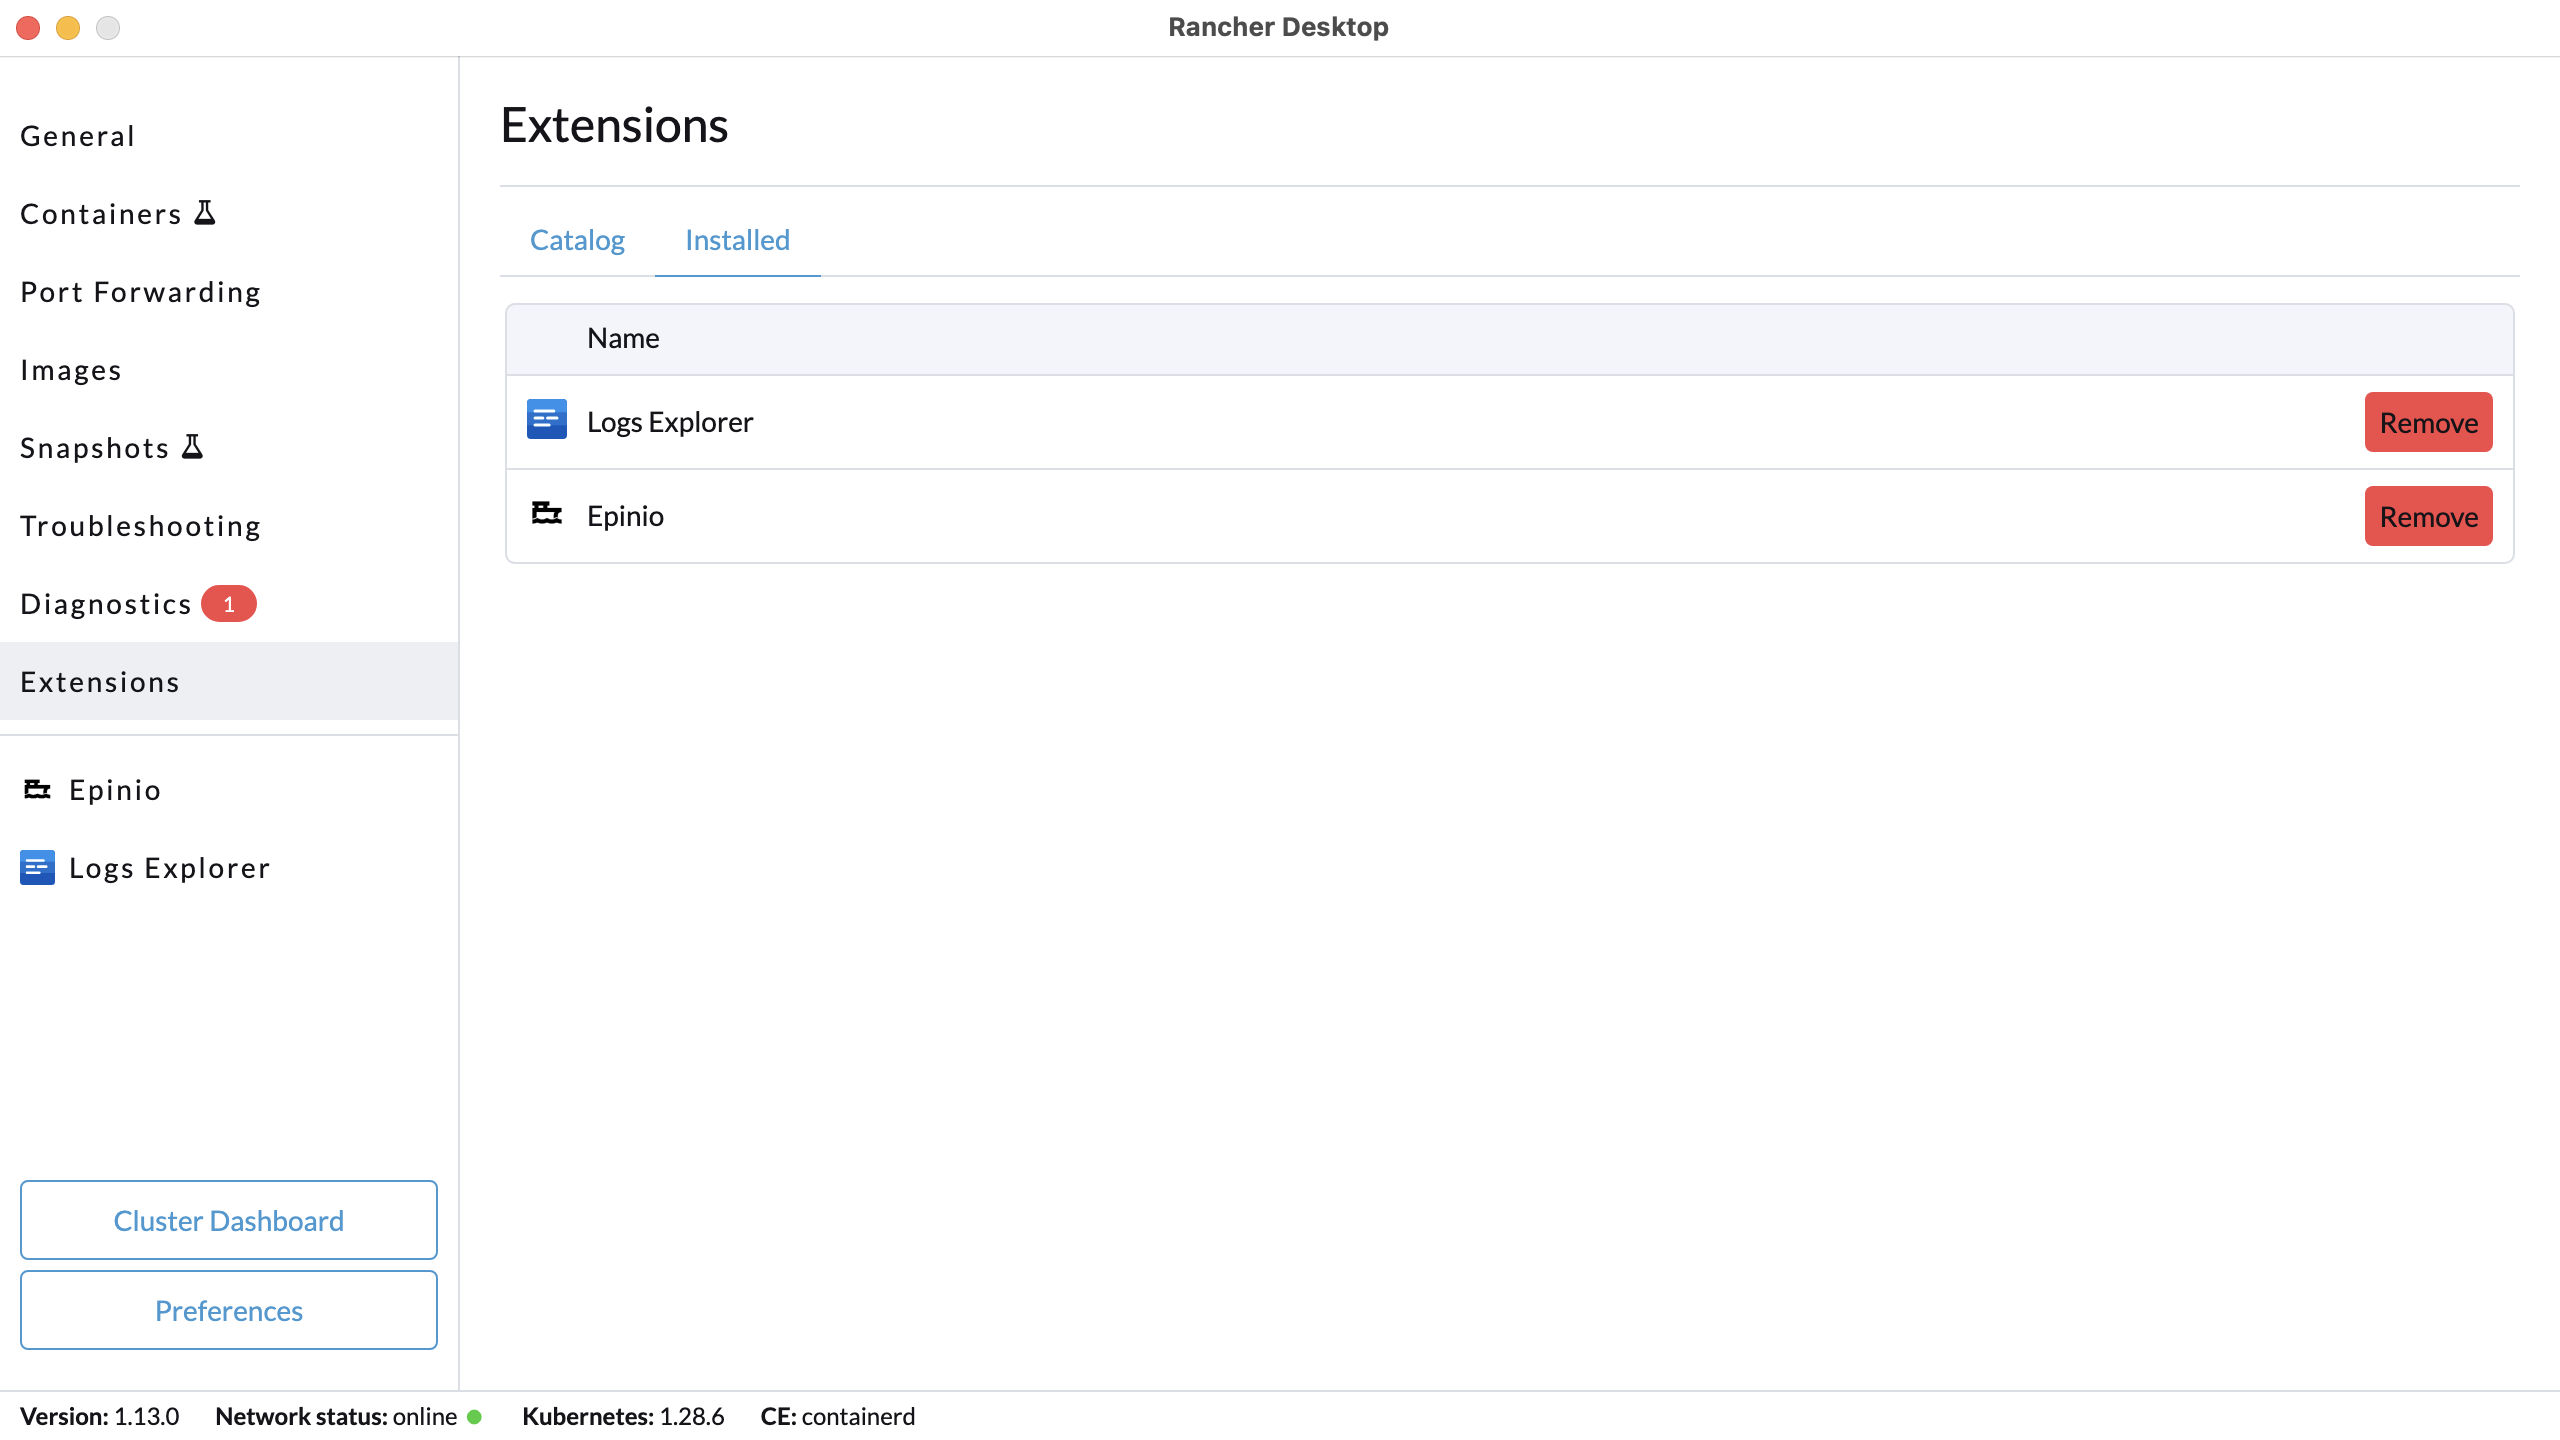Click the CE: containerd status entry
The height and width of the screenshot is (1440, 2560).
838,1417
